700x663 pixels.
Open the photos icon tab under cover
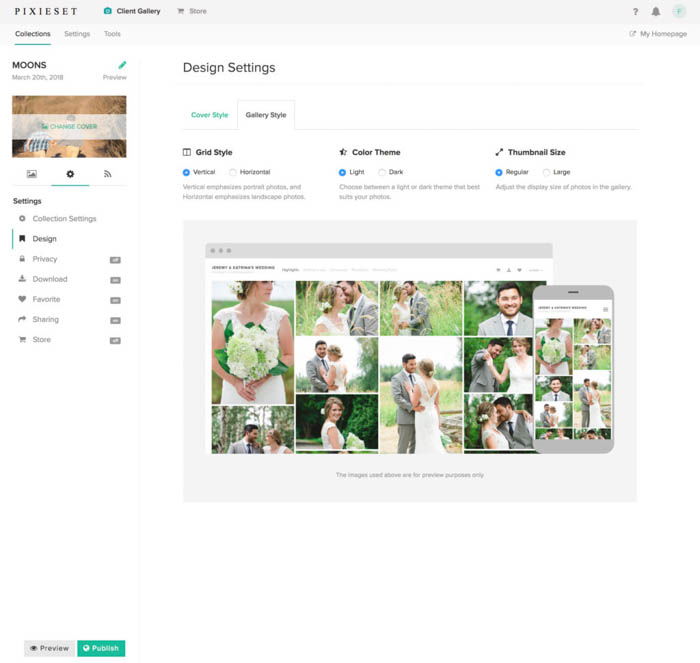(32, 174)
